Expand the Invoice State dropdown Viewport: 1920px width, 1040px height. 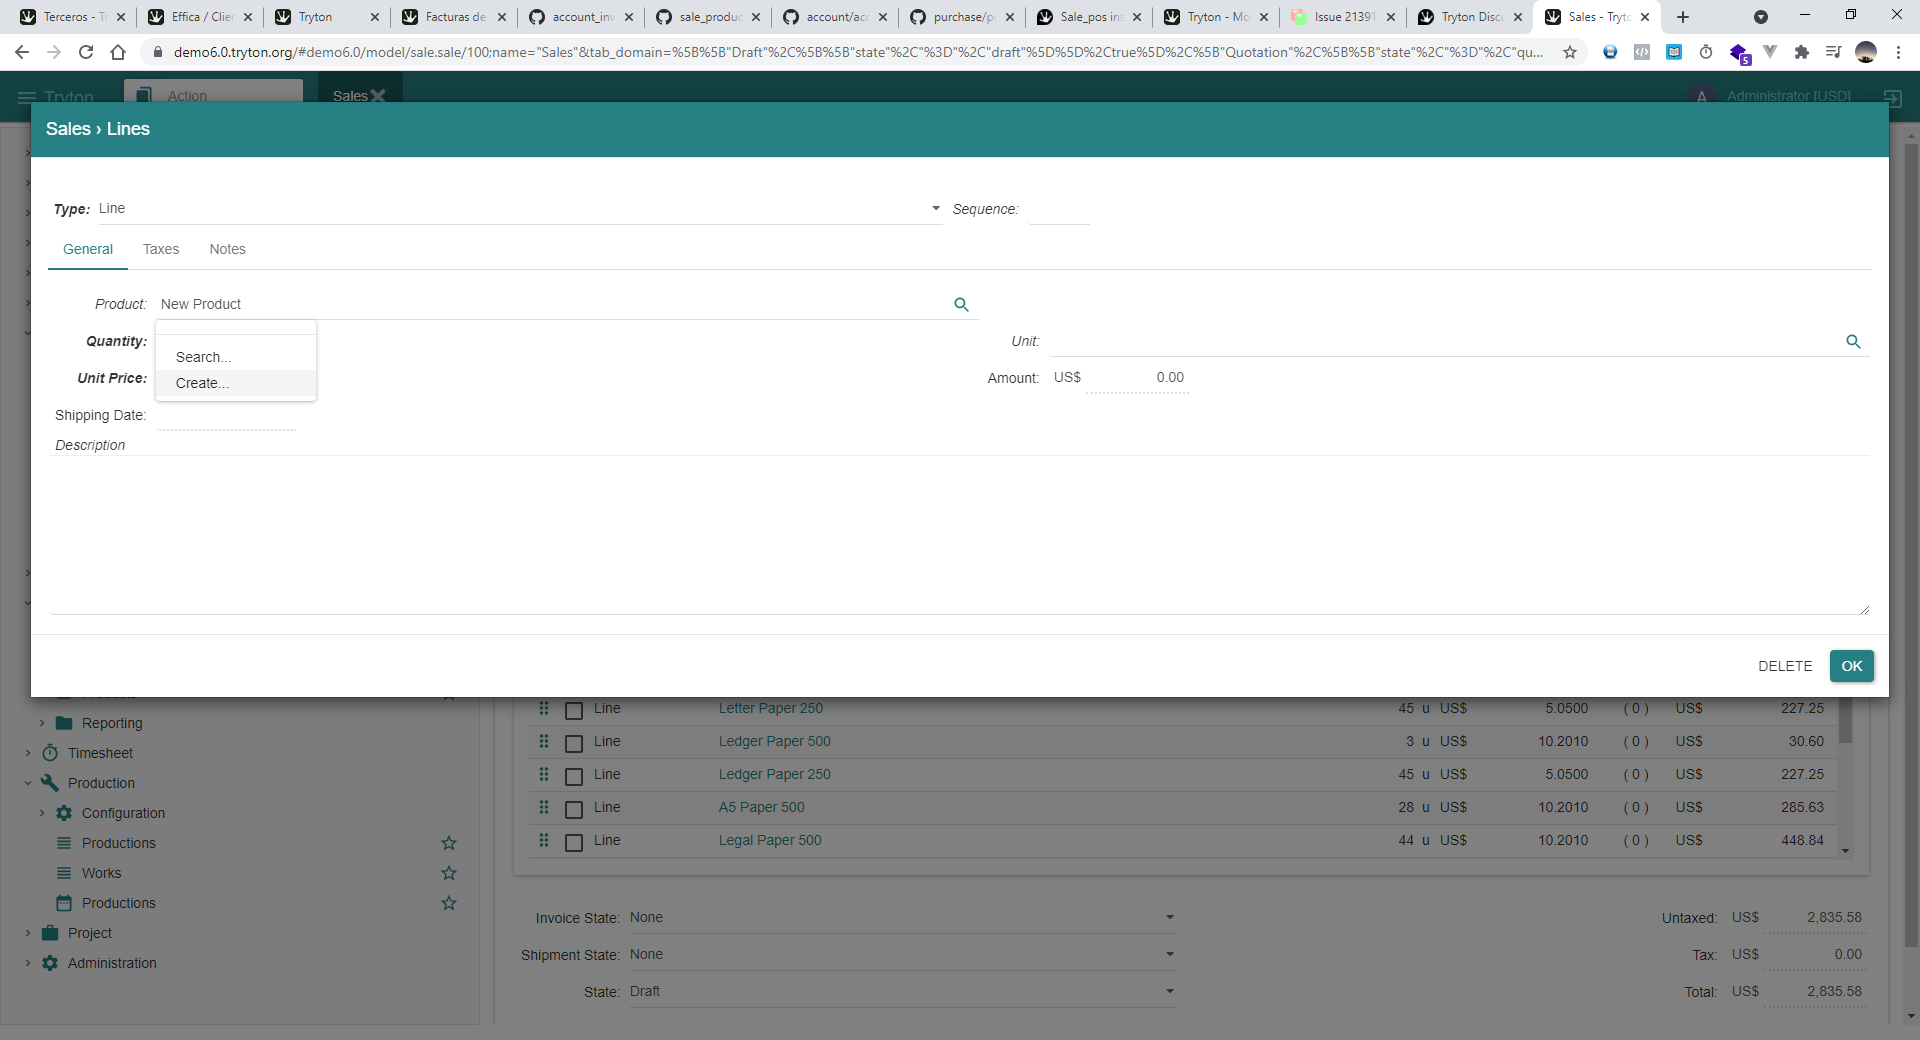(1169, 918)
